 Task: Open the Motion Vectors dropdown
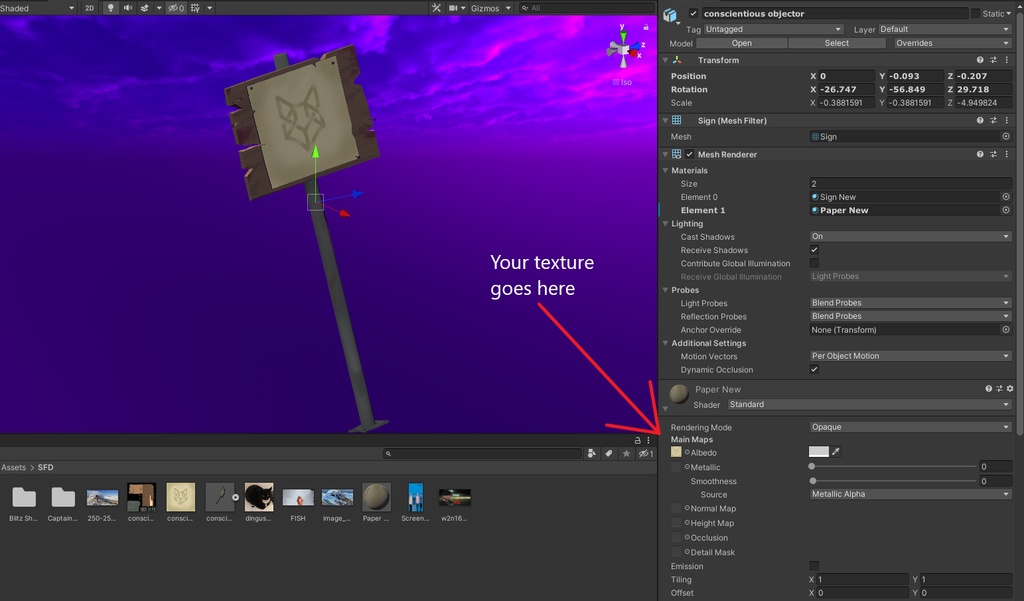click(910, 356)
